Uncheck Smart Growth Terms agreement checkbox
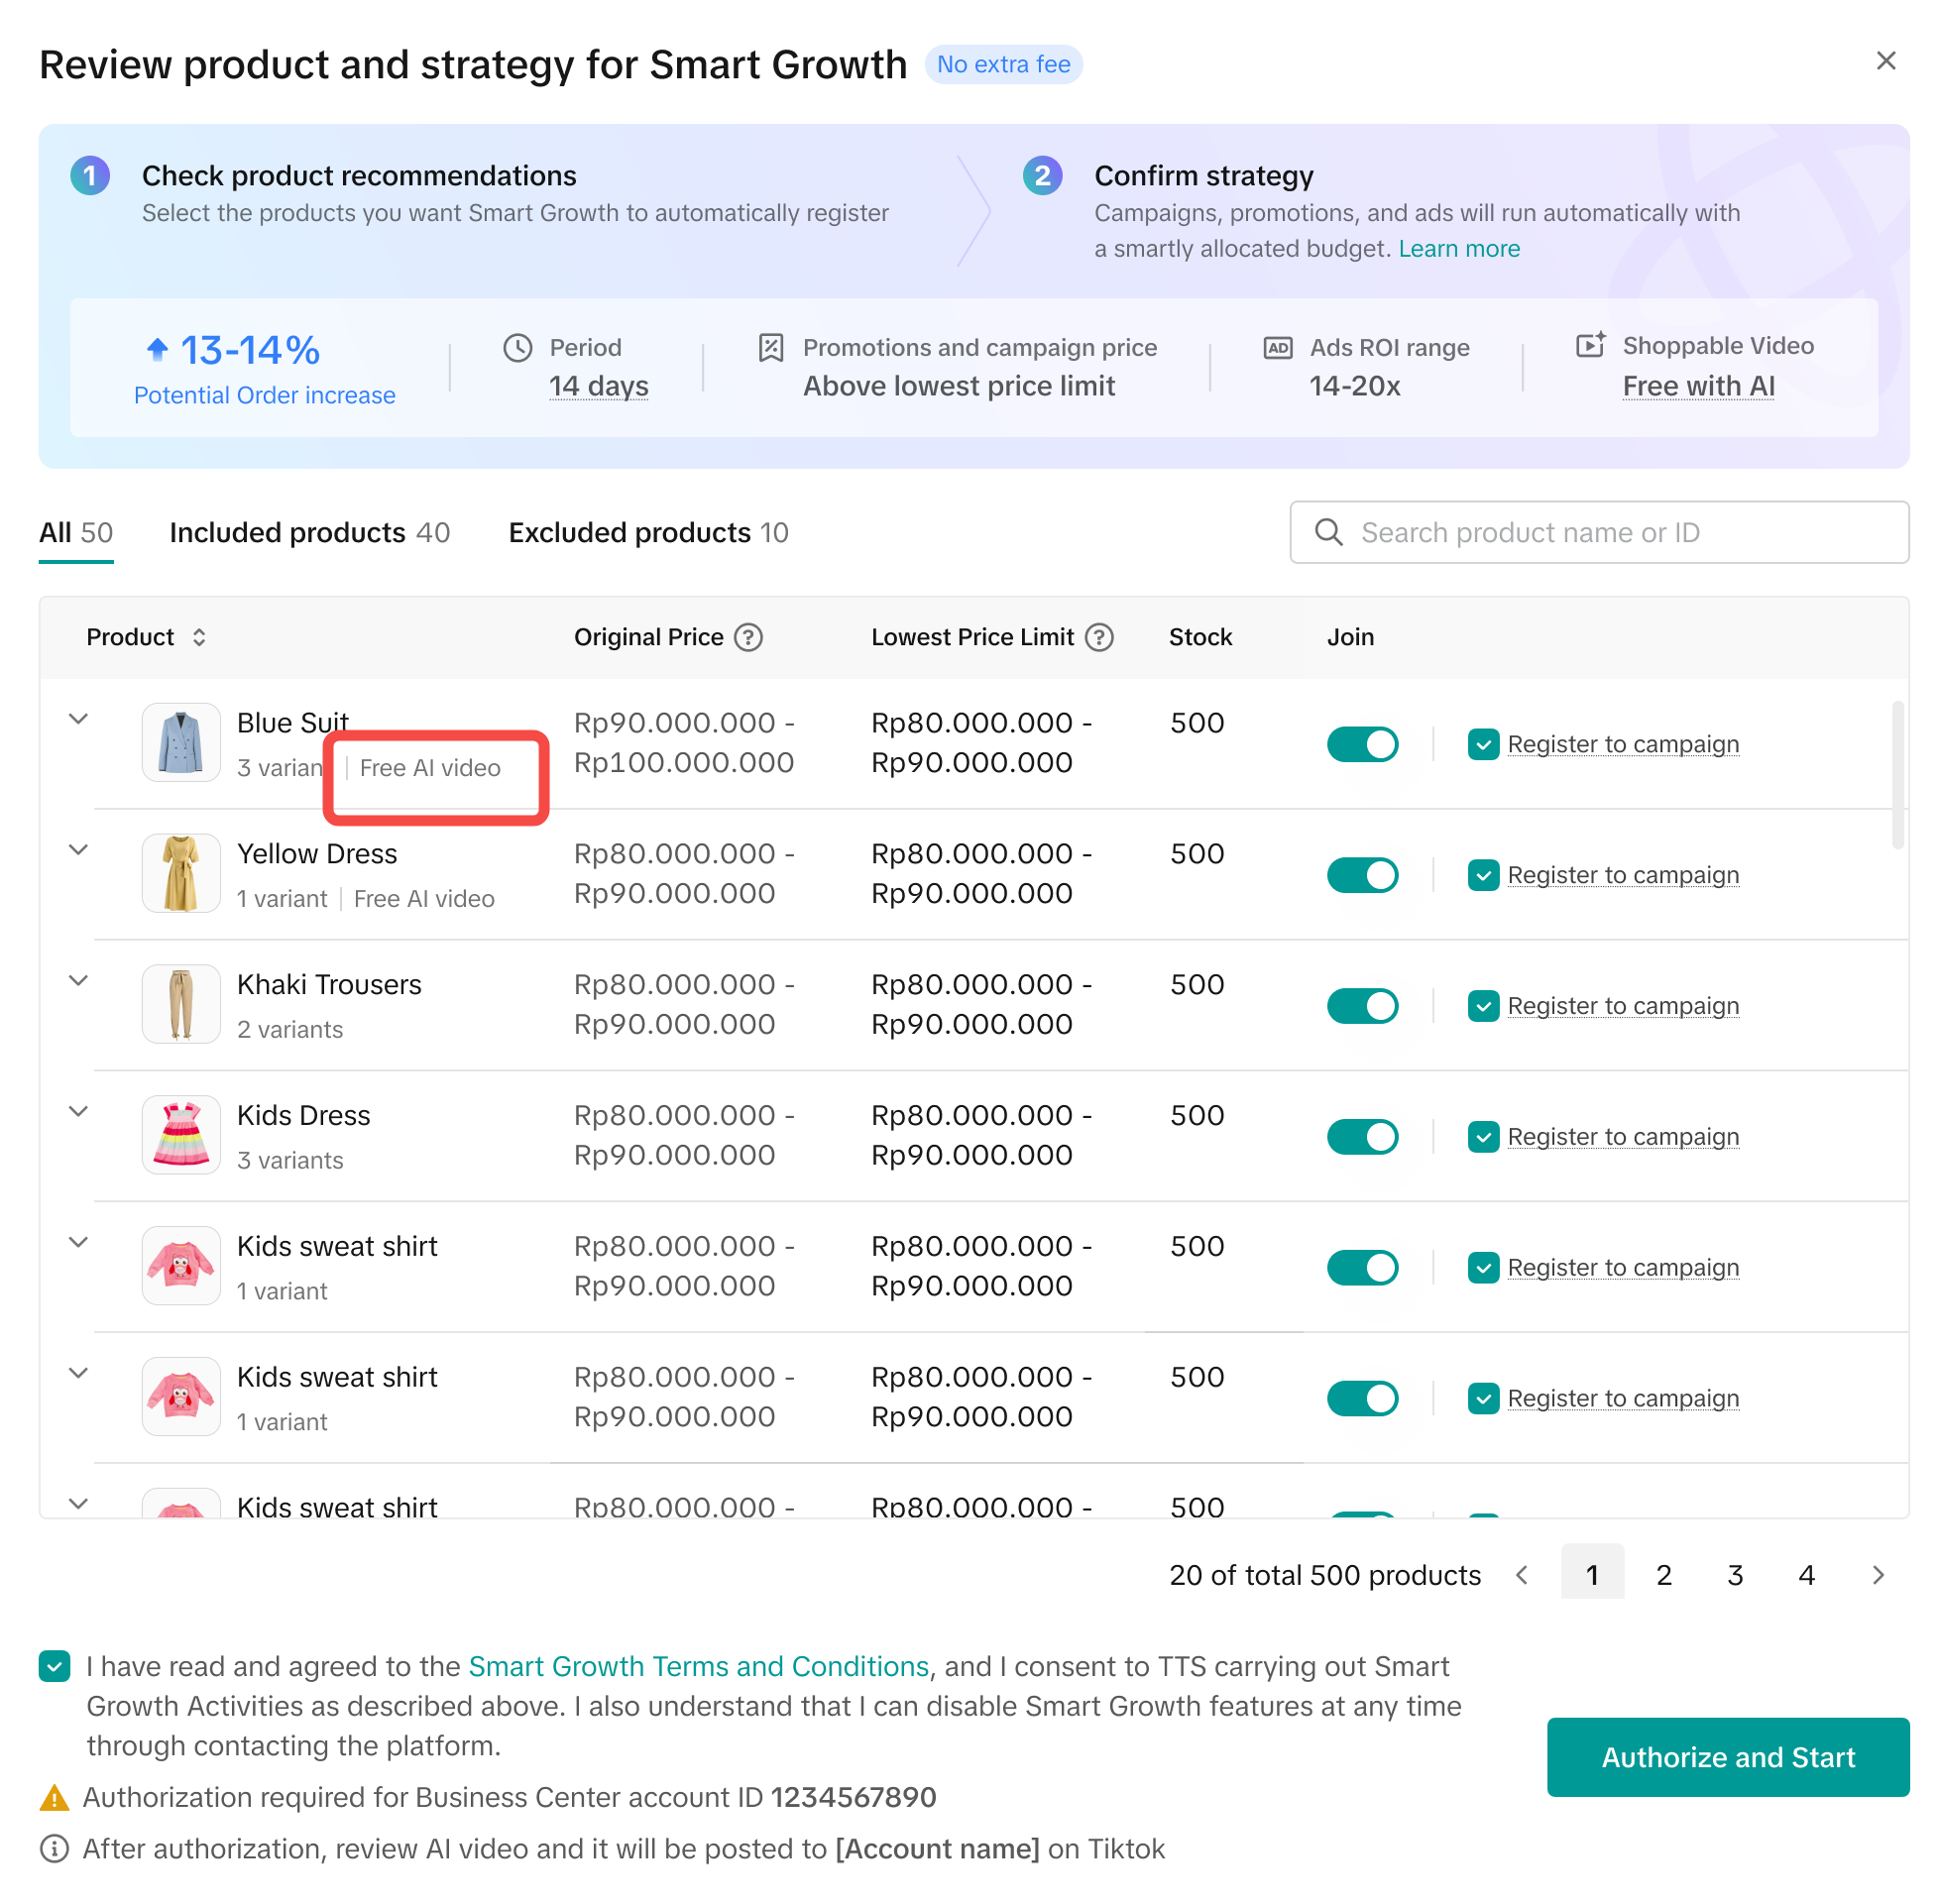Viewport: 1938px width, 1904px height. (55, 1666)
